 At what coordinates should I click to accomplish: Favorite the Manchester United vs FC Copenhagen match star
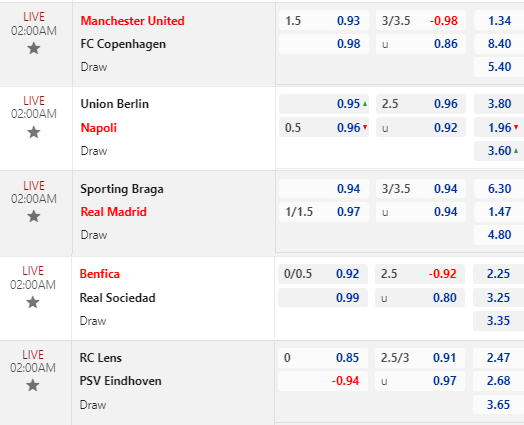coord(34,49)
